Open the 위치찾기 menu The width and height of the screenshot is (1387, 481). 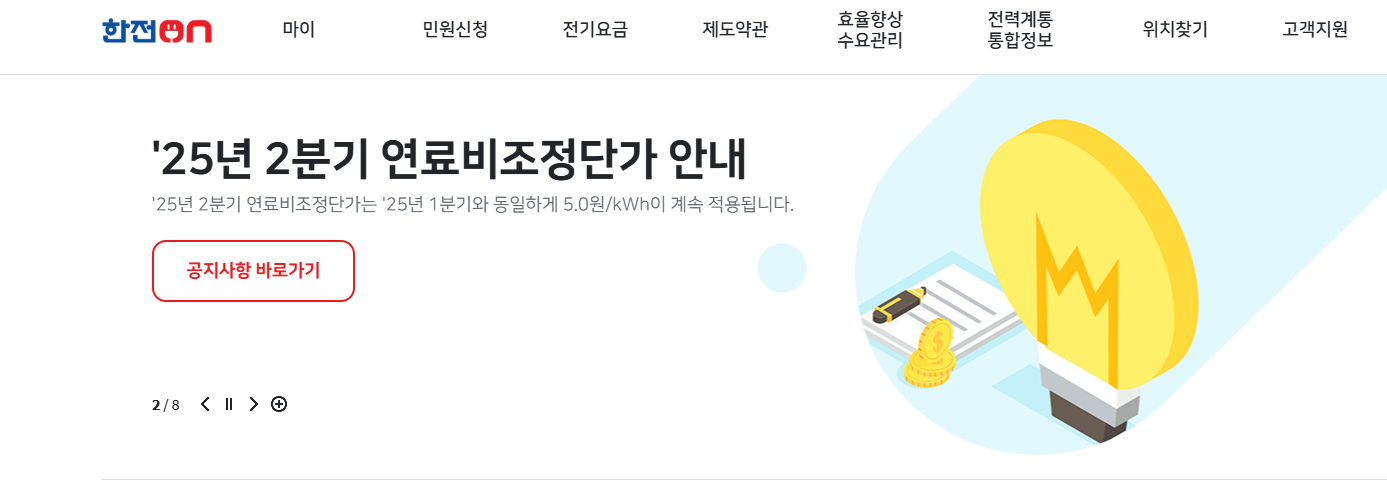(1175, 30)
